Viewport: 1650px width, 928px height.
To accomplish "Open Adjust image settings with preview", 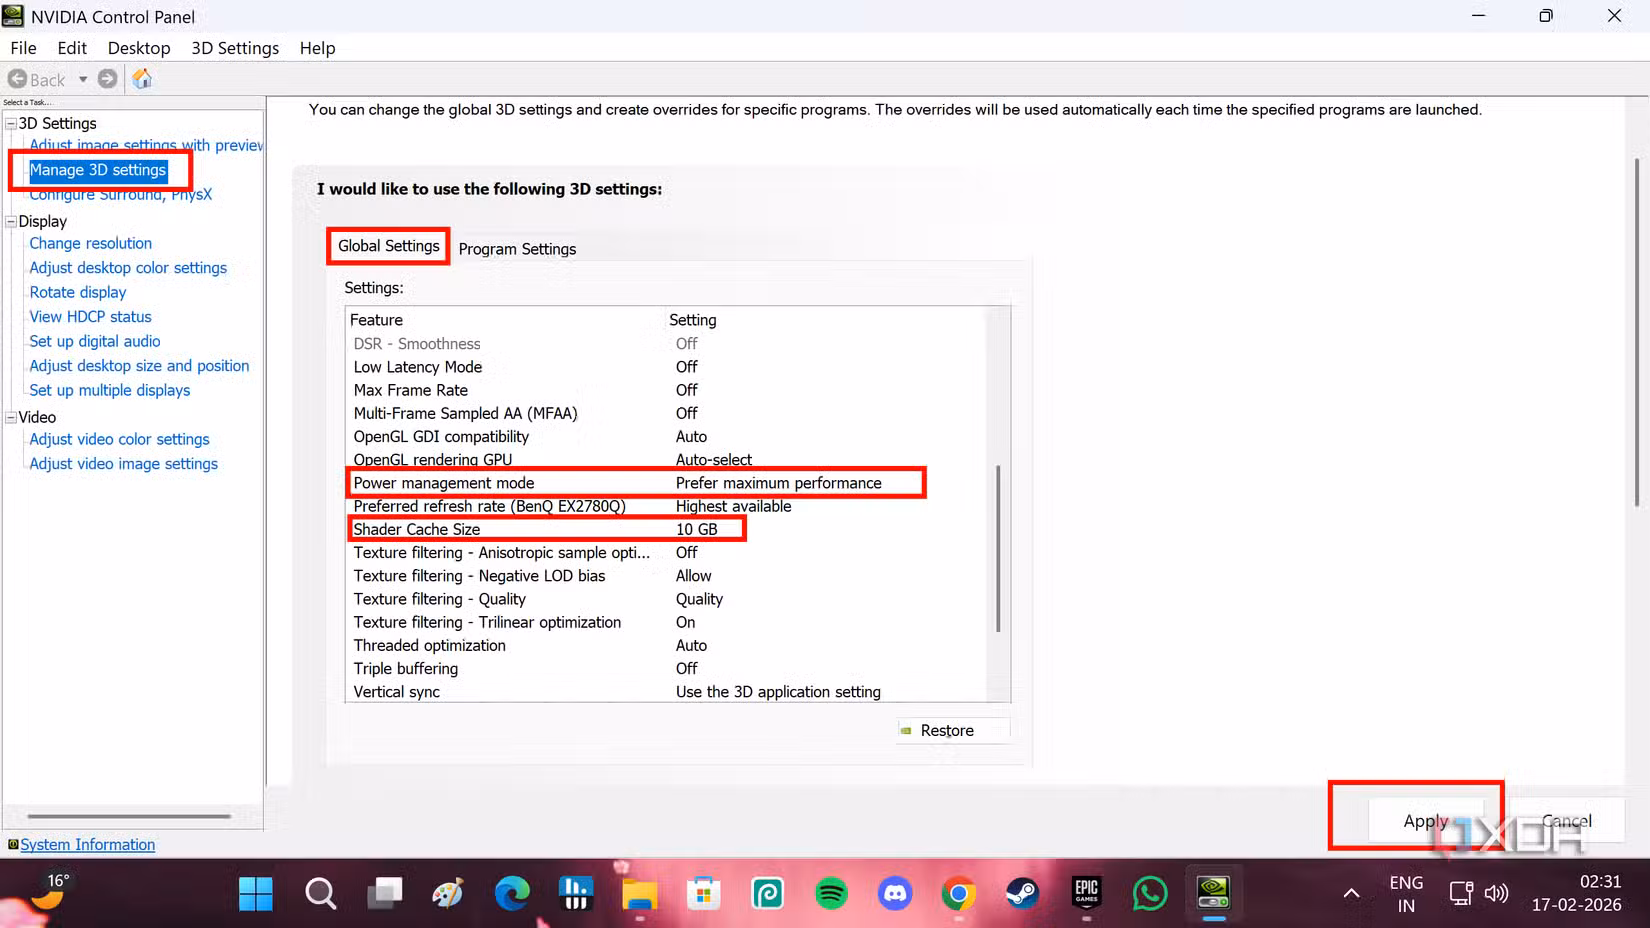I will tap(146, 145).
